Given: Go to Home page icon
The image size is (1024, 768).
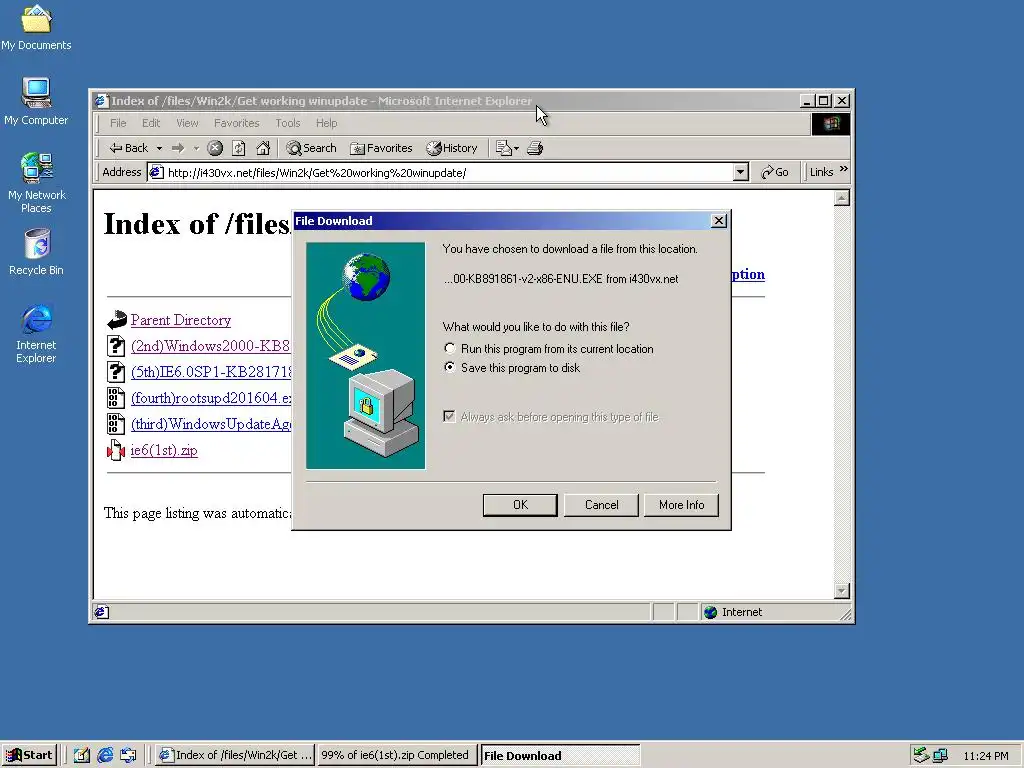Looking at the screenshot, I should (263, 148).
